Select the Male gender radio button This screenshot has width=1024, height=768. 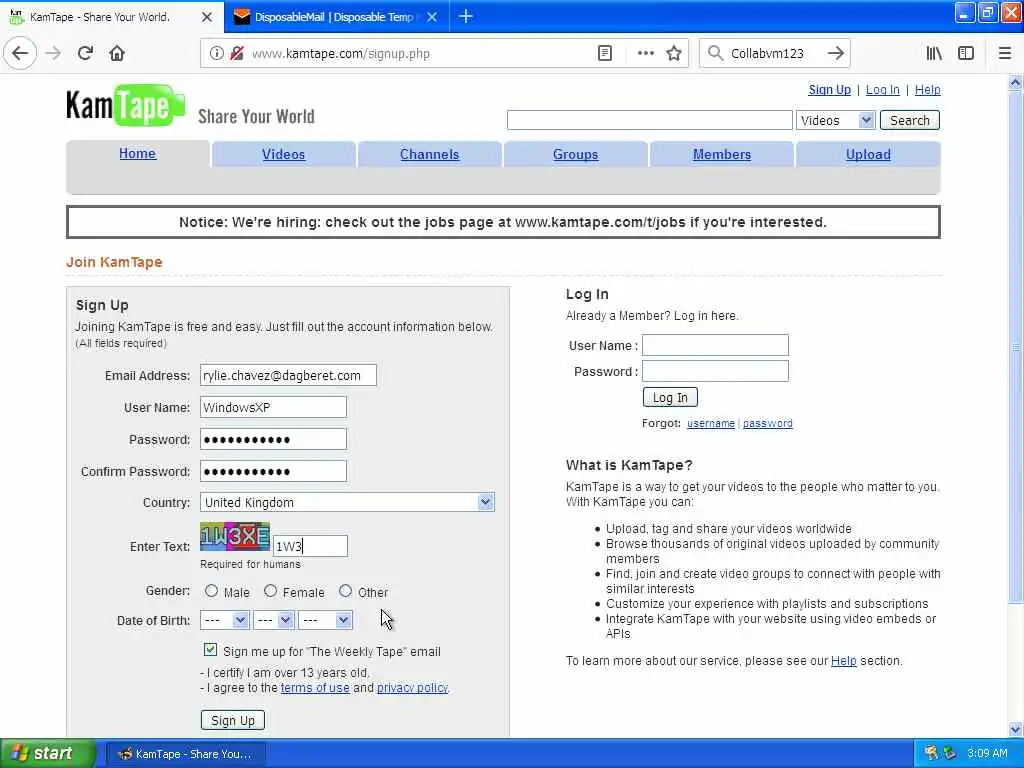211,591
